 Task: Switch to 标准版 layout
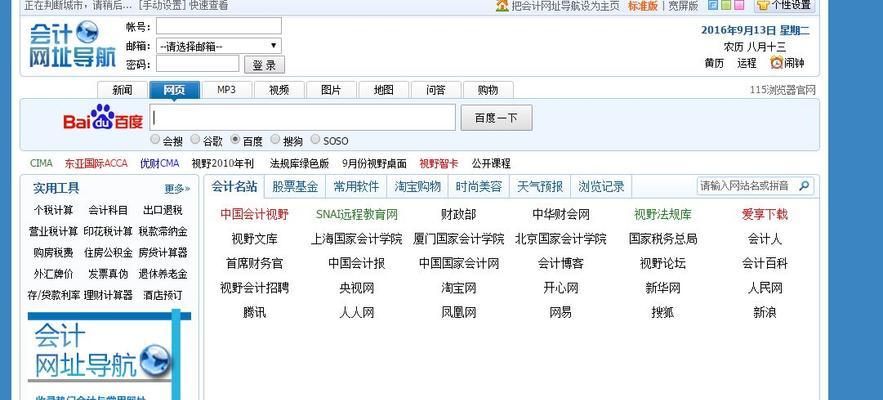pyautogui.click(x=643, y=6)
